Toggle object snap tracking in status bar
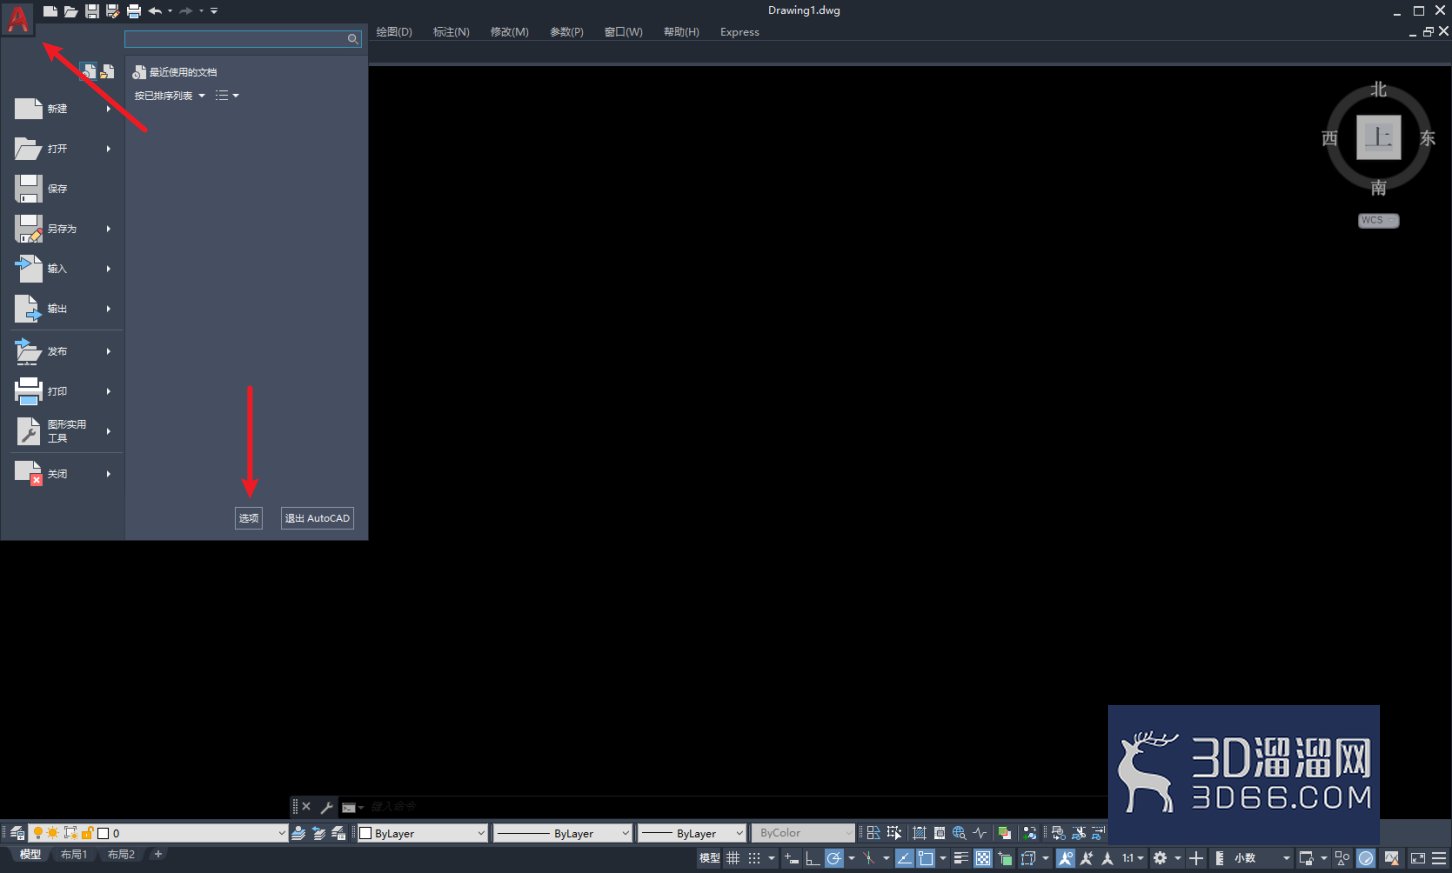 click(904, 858)
